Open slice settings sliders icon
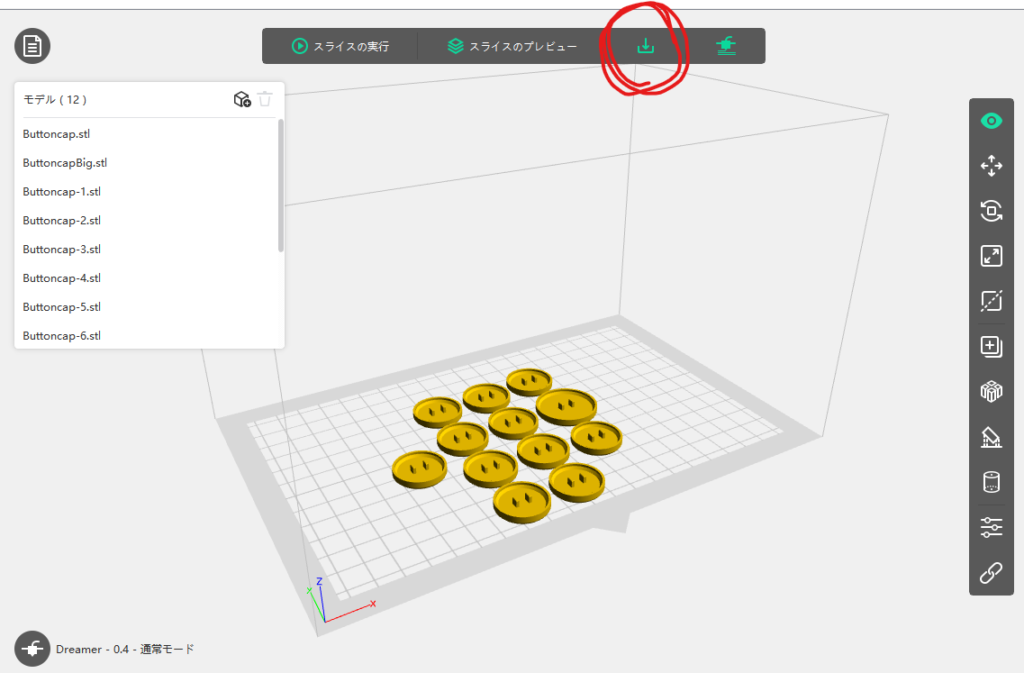 [991, 527]
